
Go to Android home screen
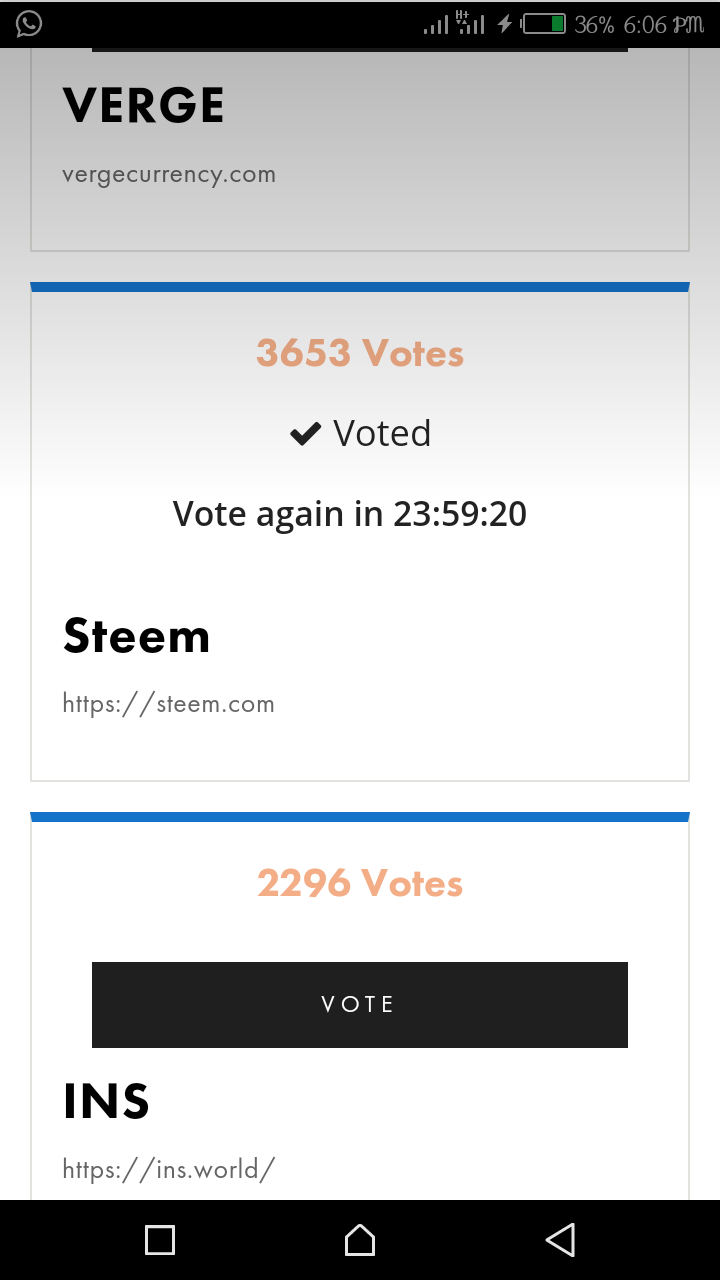(x=360, y=1240)
